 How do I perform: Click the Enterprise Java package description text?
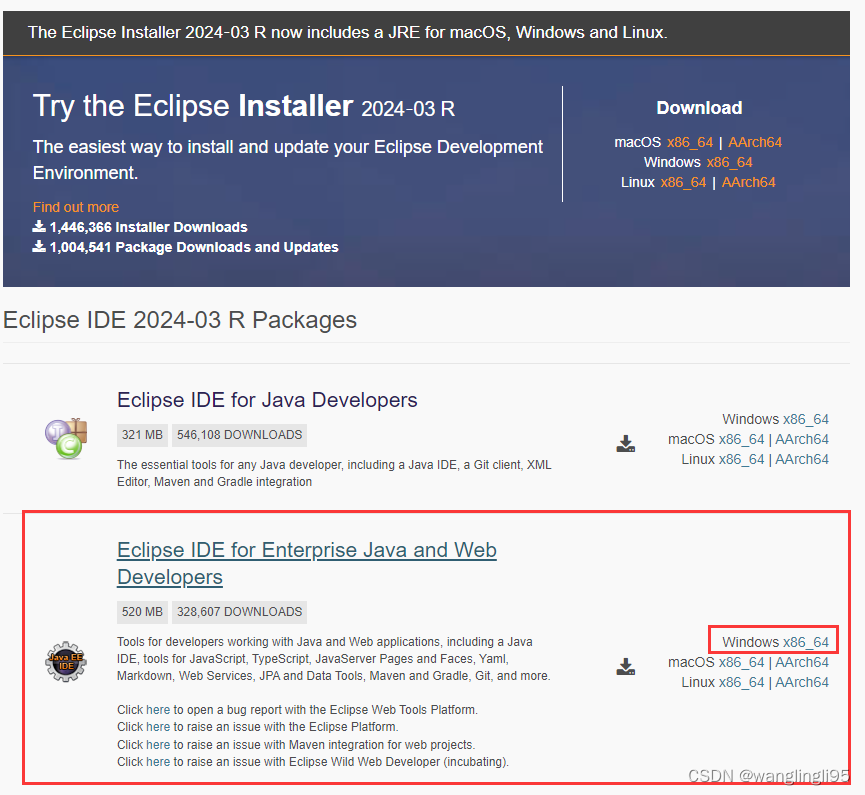click(x=334, y=659)
